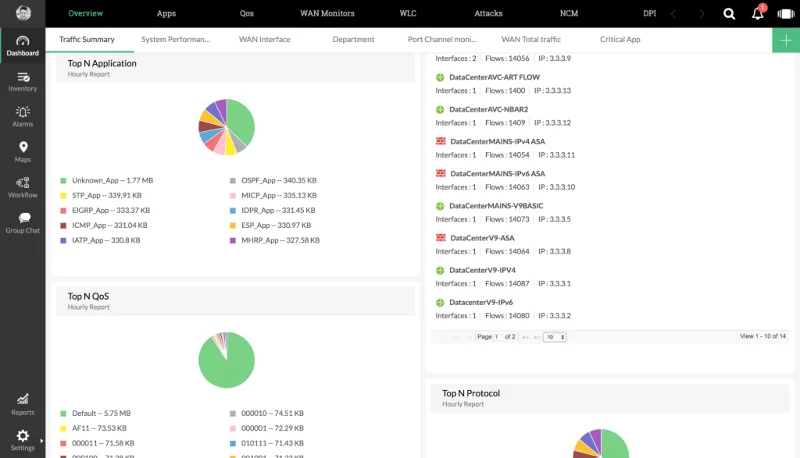Viewport: 800px width, 458px height.
Task: Open the WAN Monitors menu
Action: (327, 13)
